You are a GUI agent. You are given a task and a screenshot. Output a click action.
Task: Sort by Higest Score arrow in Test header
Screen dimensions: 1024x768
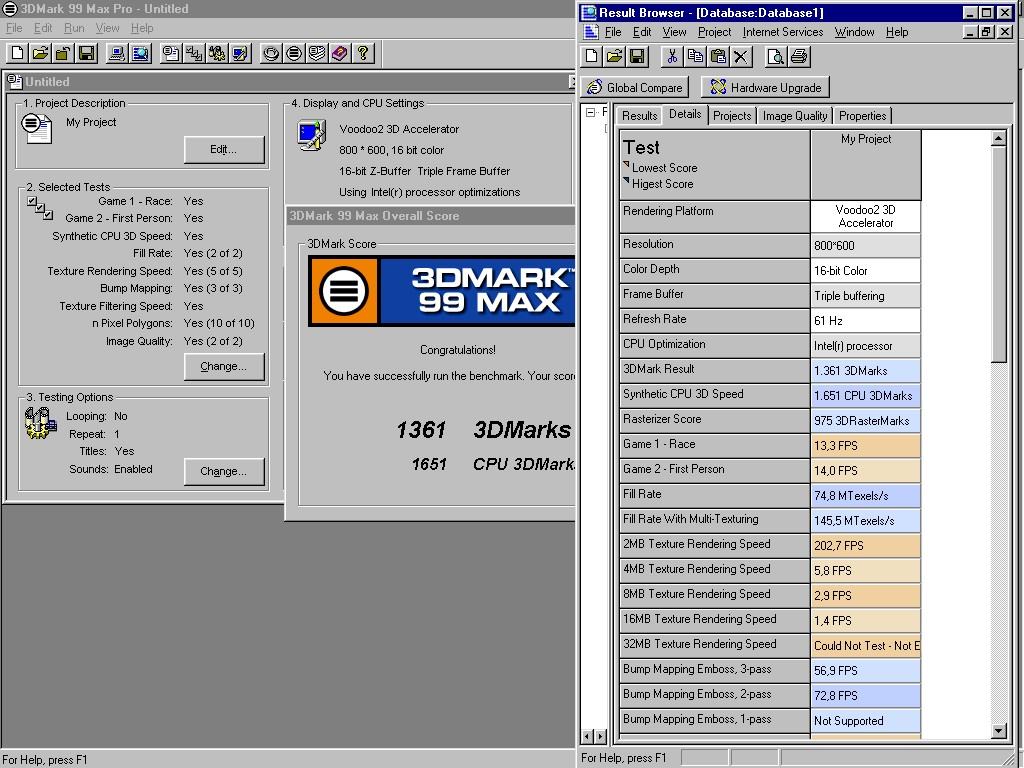[x=626, y=180]
